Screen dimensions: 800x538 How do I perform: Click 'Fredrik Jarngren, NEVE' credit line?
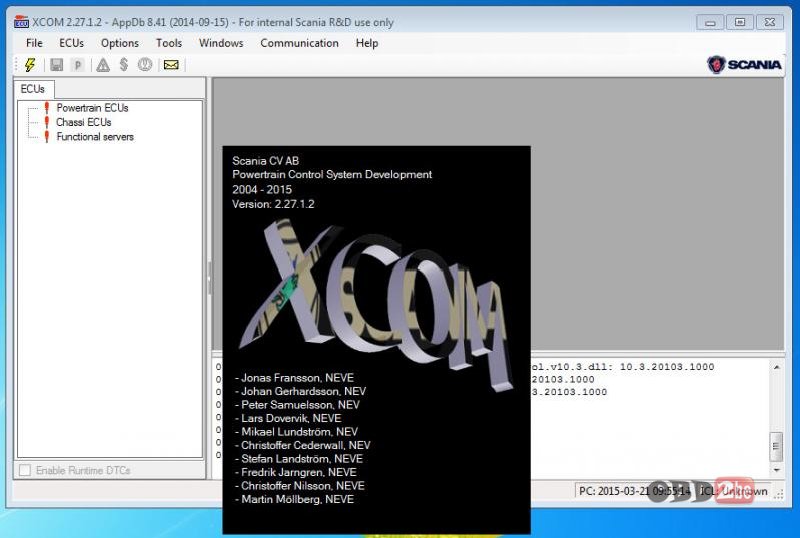point(296,472)
